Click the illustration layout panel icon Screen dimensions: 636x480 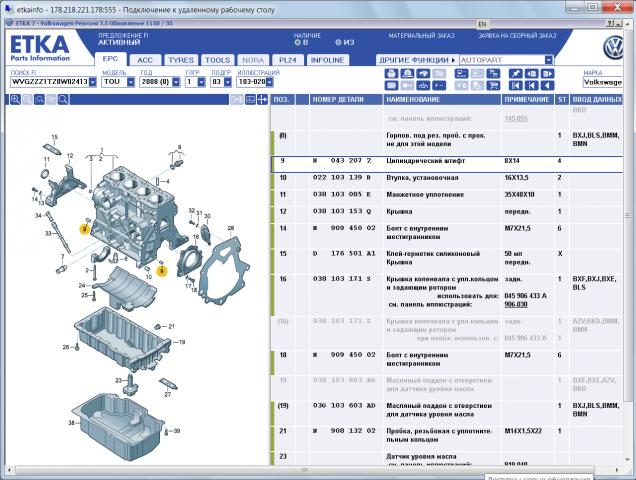250,99
